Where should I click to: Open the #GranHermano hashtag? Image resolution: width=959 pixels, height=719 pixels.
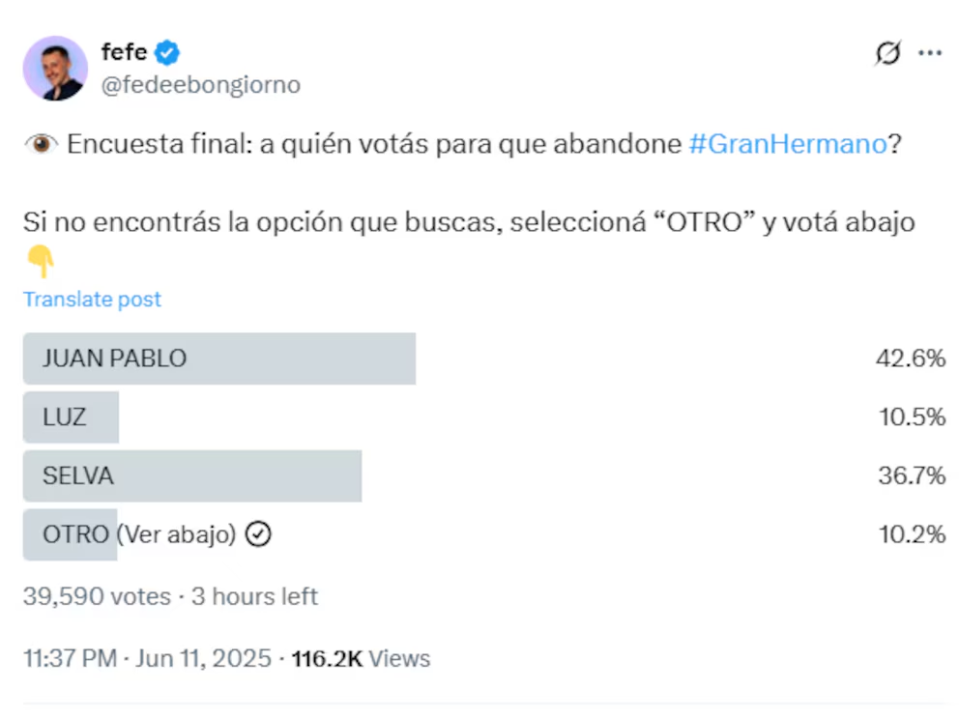[x=787, y=144]
